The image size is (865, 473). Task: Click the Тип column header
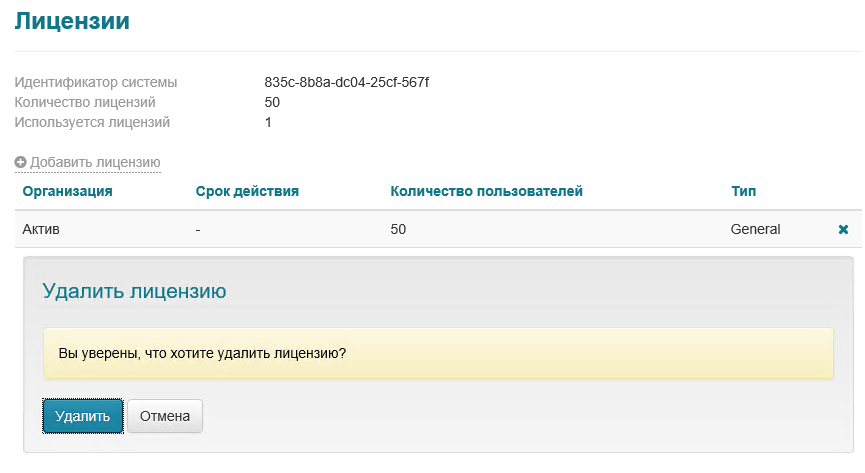(x=743, y=190)
